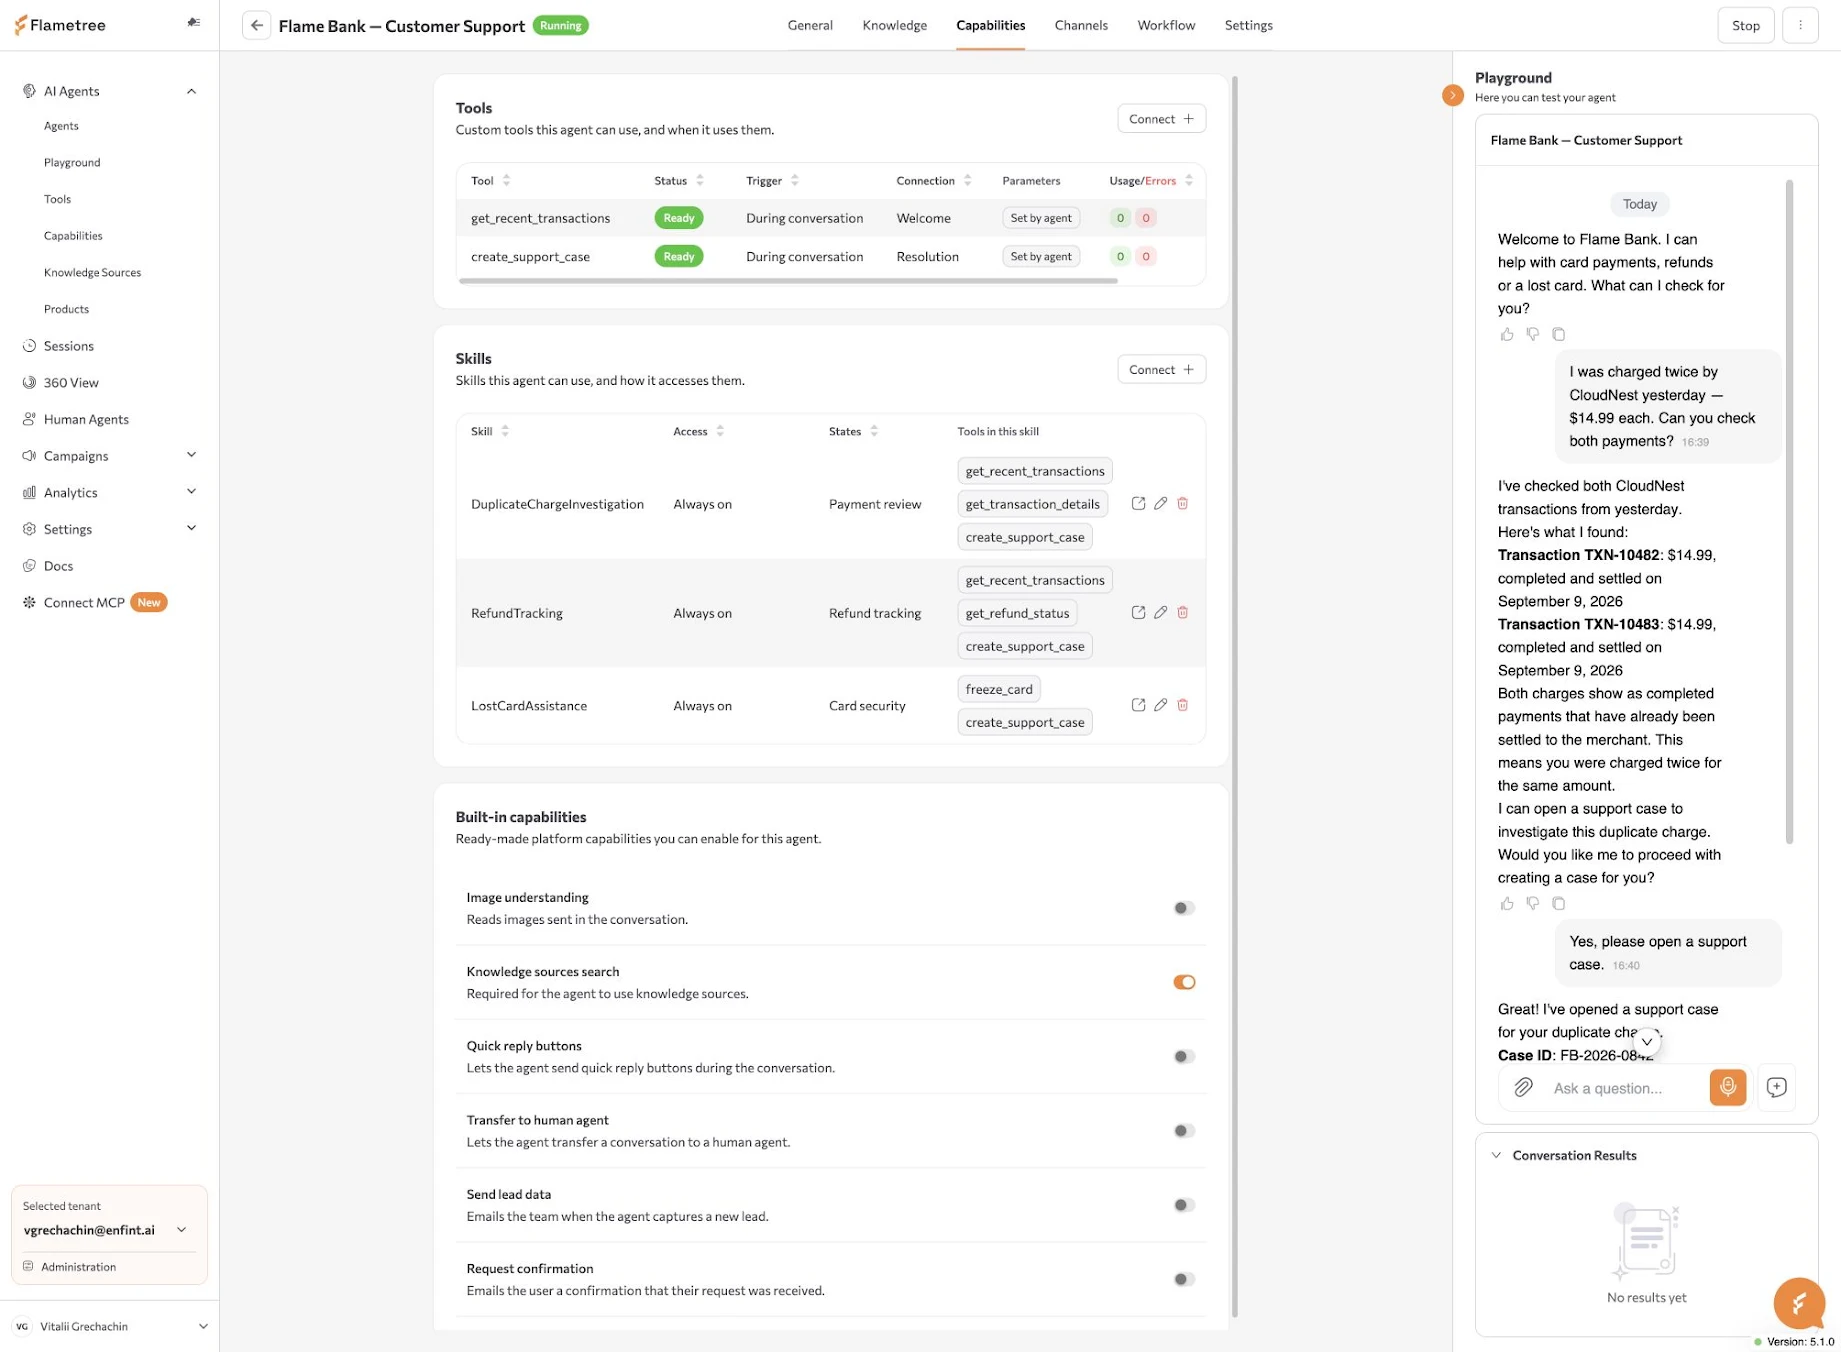Collapse the Playground panel with orange arrow

click(1452, 95)
